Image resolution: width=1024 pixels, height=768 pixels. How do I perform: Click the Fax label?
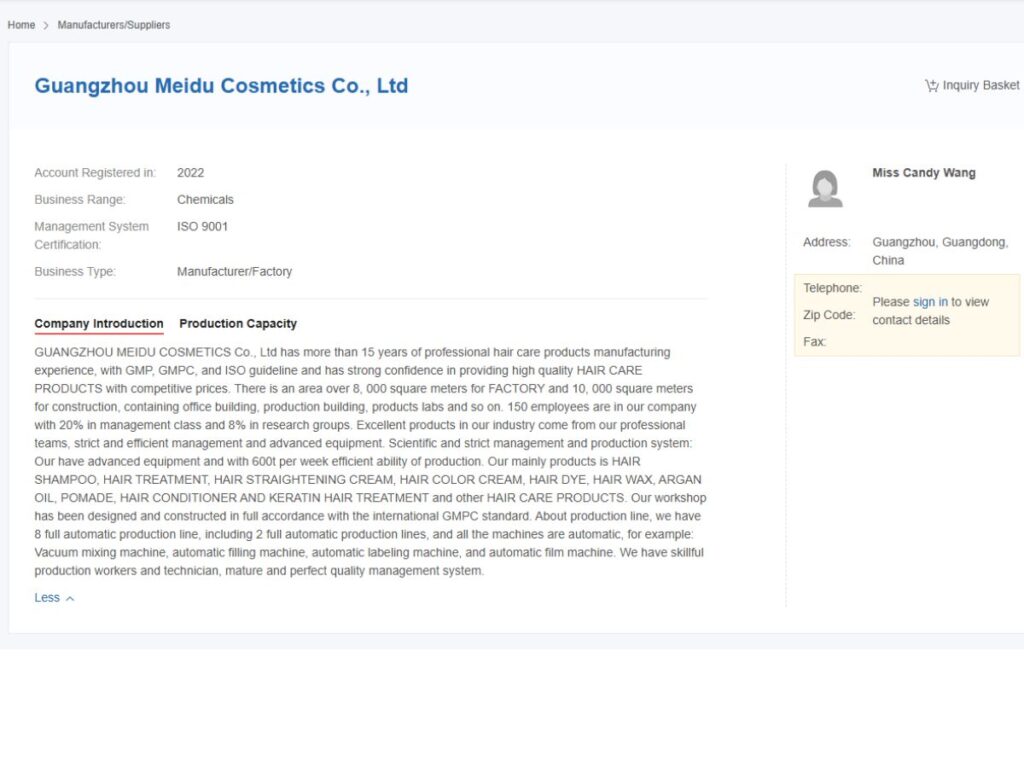(814, 342)
